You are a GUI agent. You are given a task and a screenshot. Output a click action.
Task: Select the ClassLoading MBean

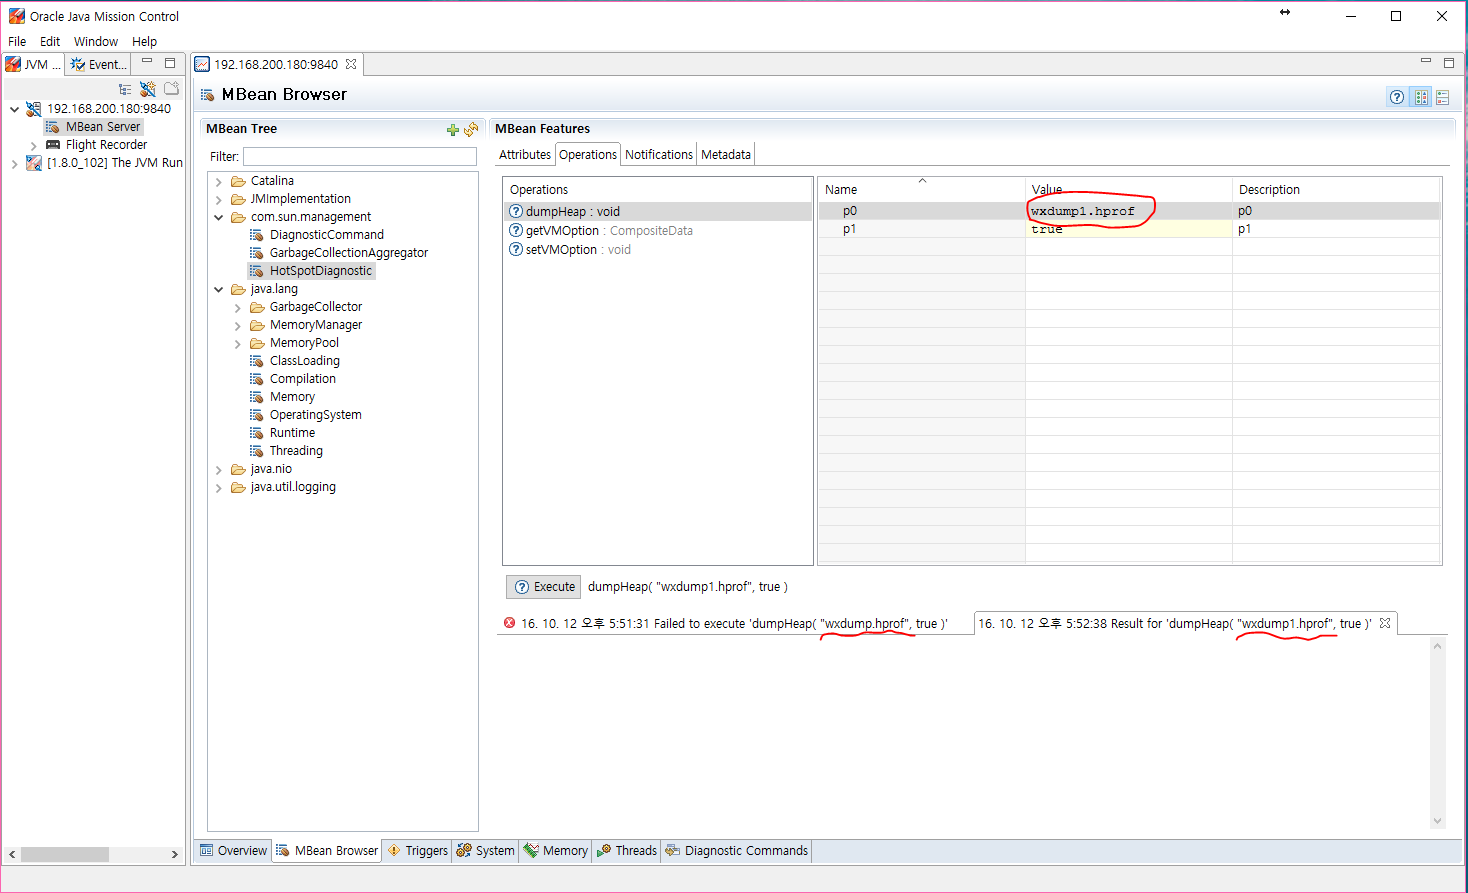304,361
